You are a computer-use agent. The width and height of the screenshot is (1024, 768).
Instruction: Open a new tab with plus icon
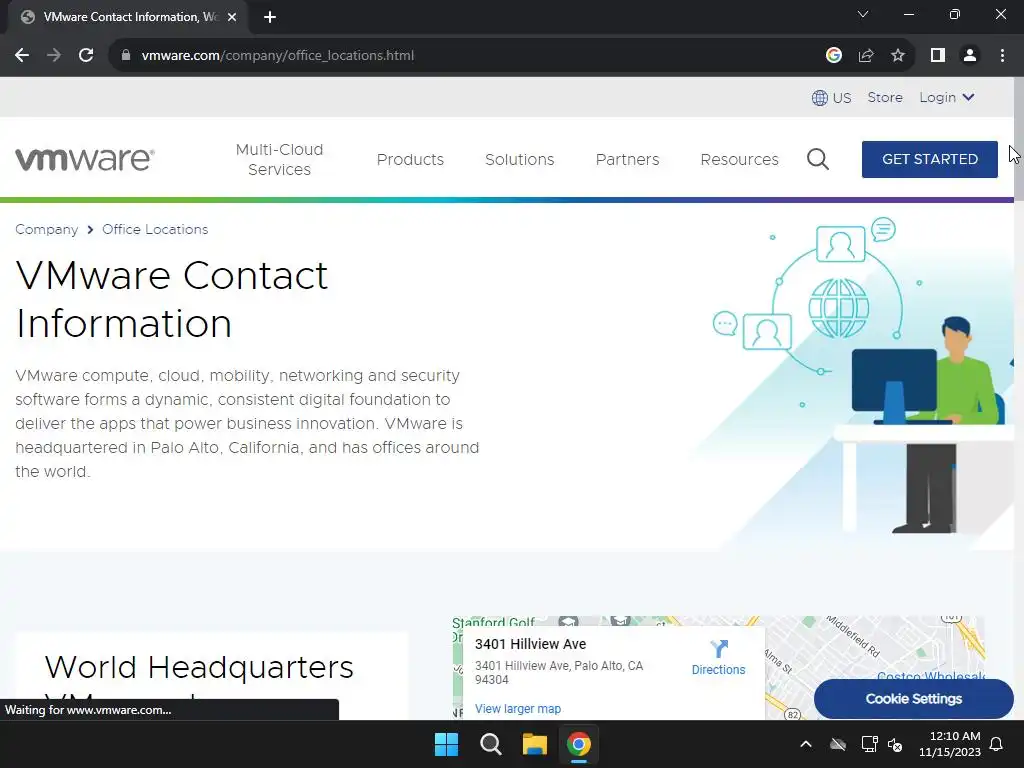[x=270, y=18]
